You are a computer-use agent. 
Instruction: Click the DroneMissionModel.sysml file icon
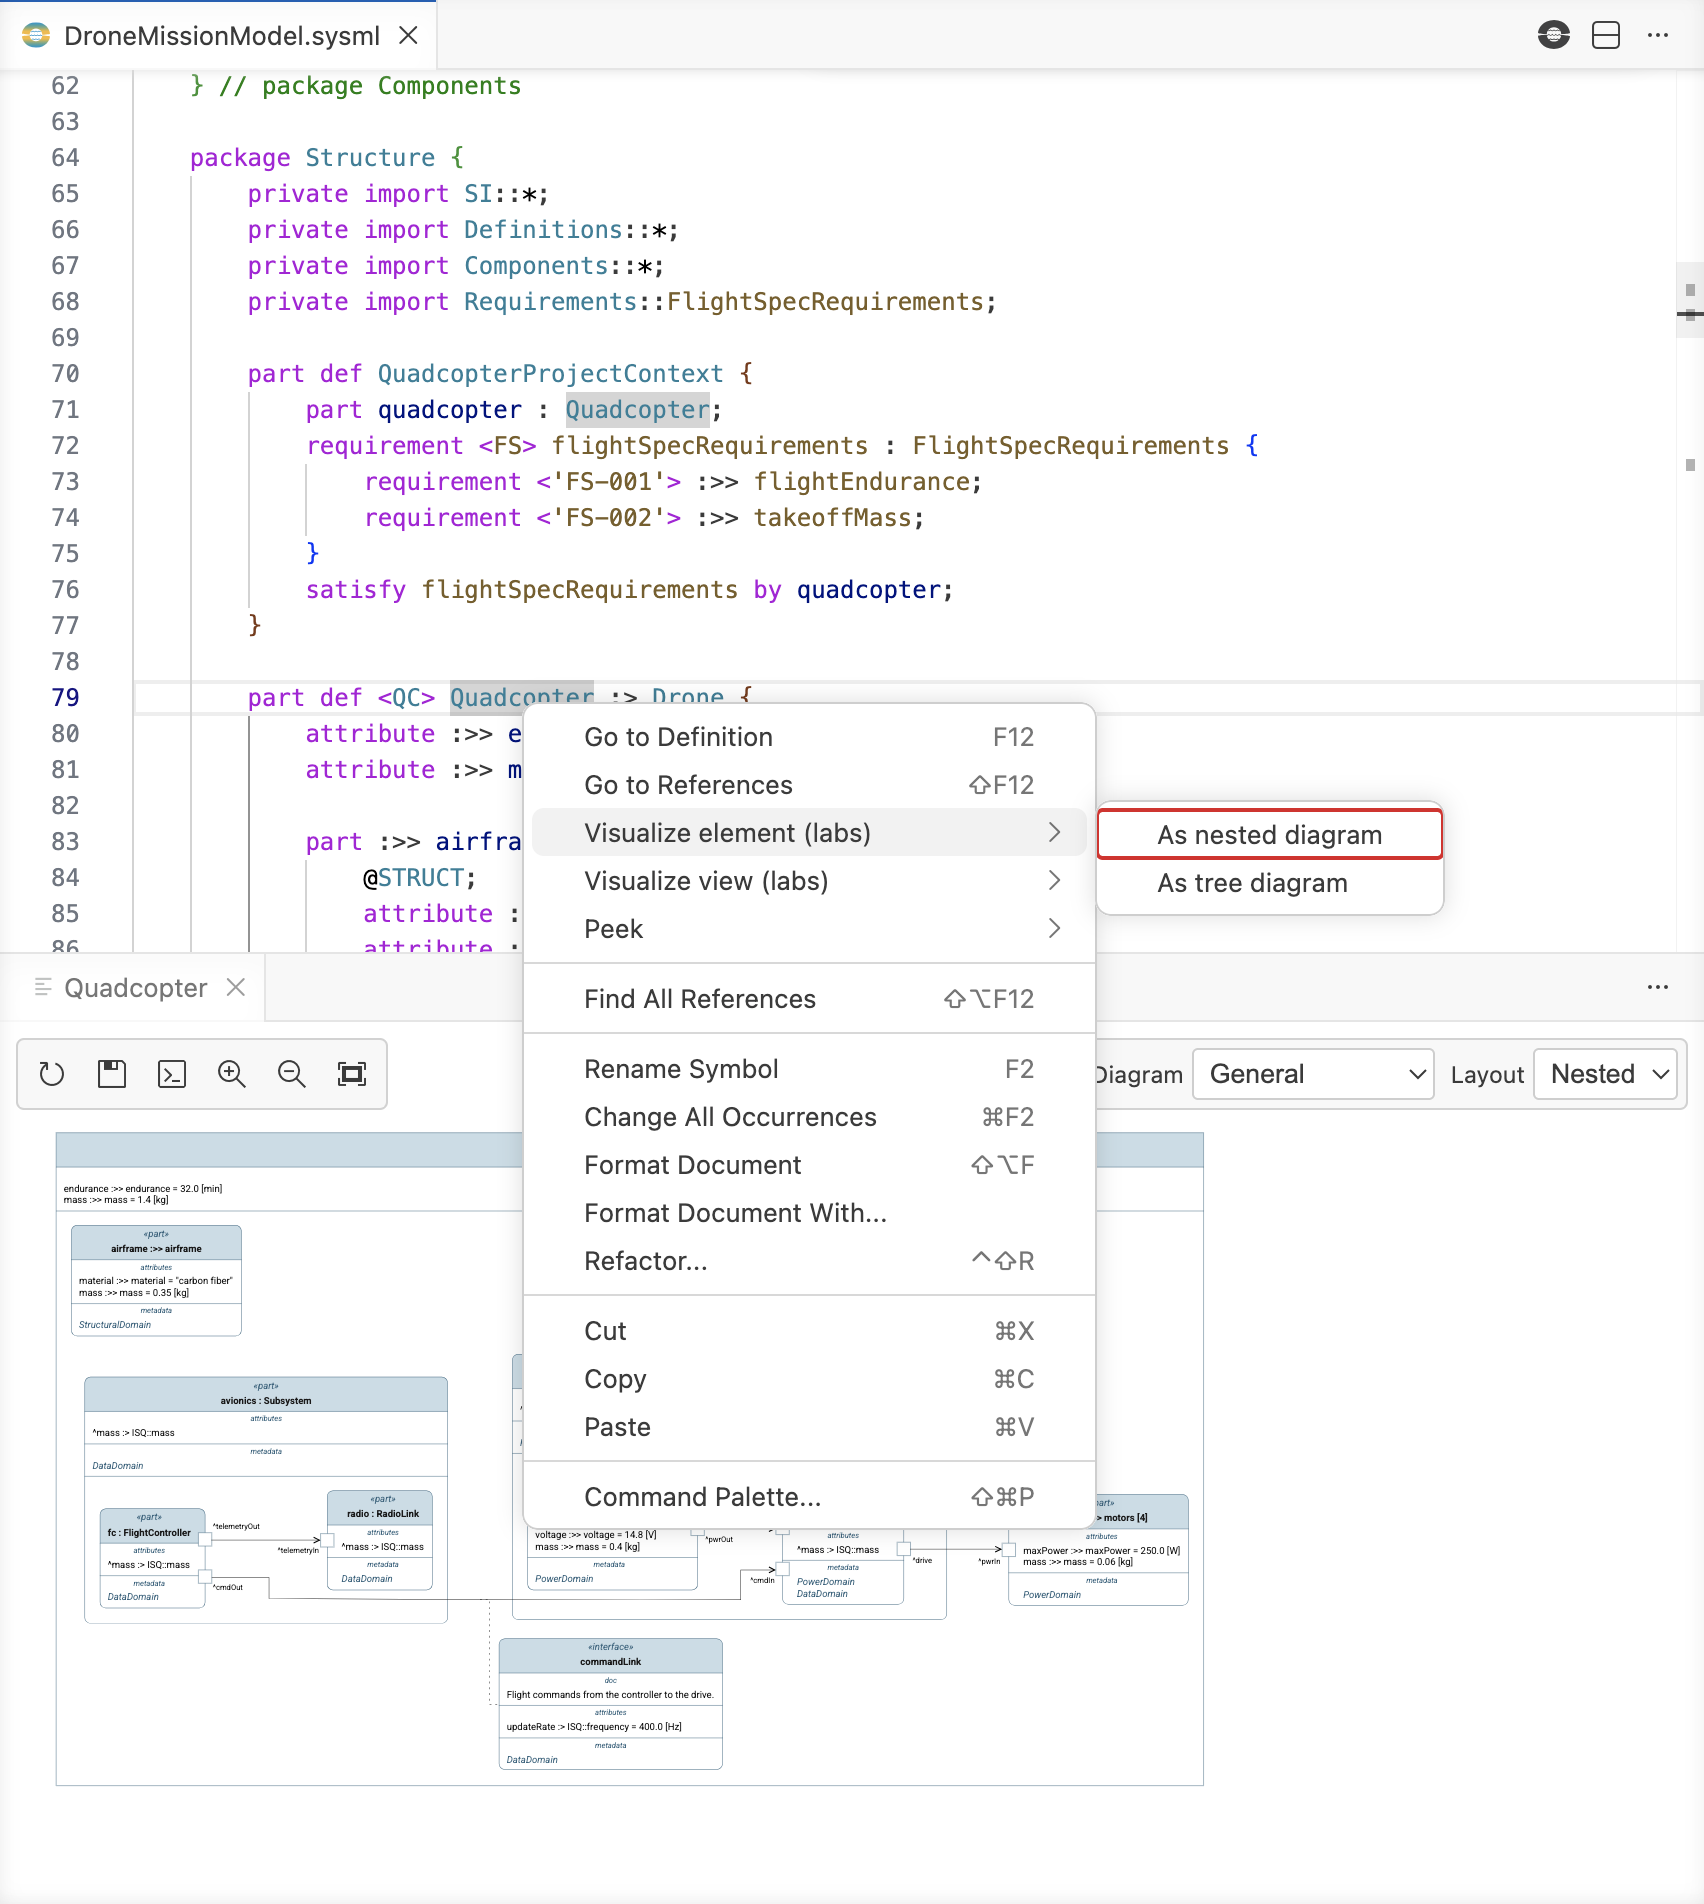tap(36, 35)
